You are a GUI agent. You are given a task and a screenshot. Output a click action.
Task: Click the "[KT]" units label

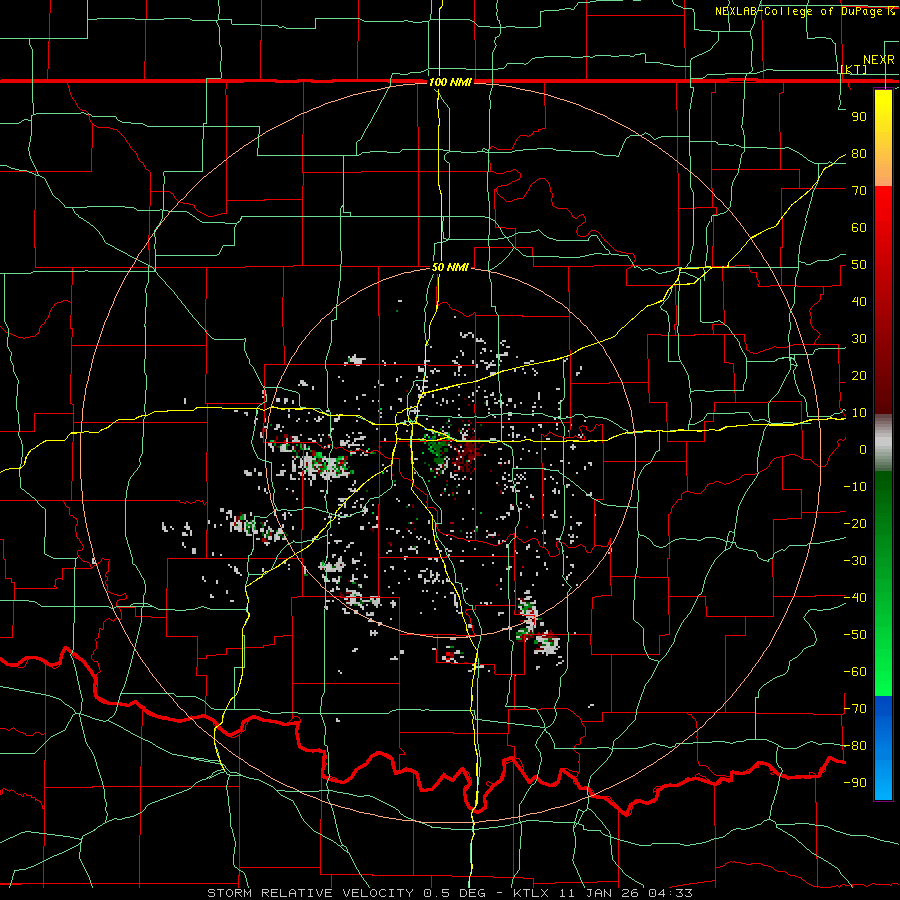(854, 69)
